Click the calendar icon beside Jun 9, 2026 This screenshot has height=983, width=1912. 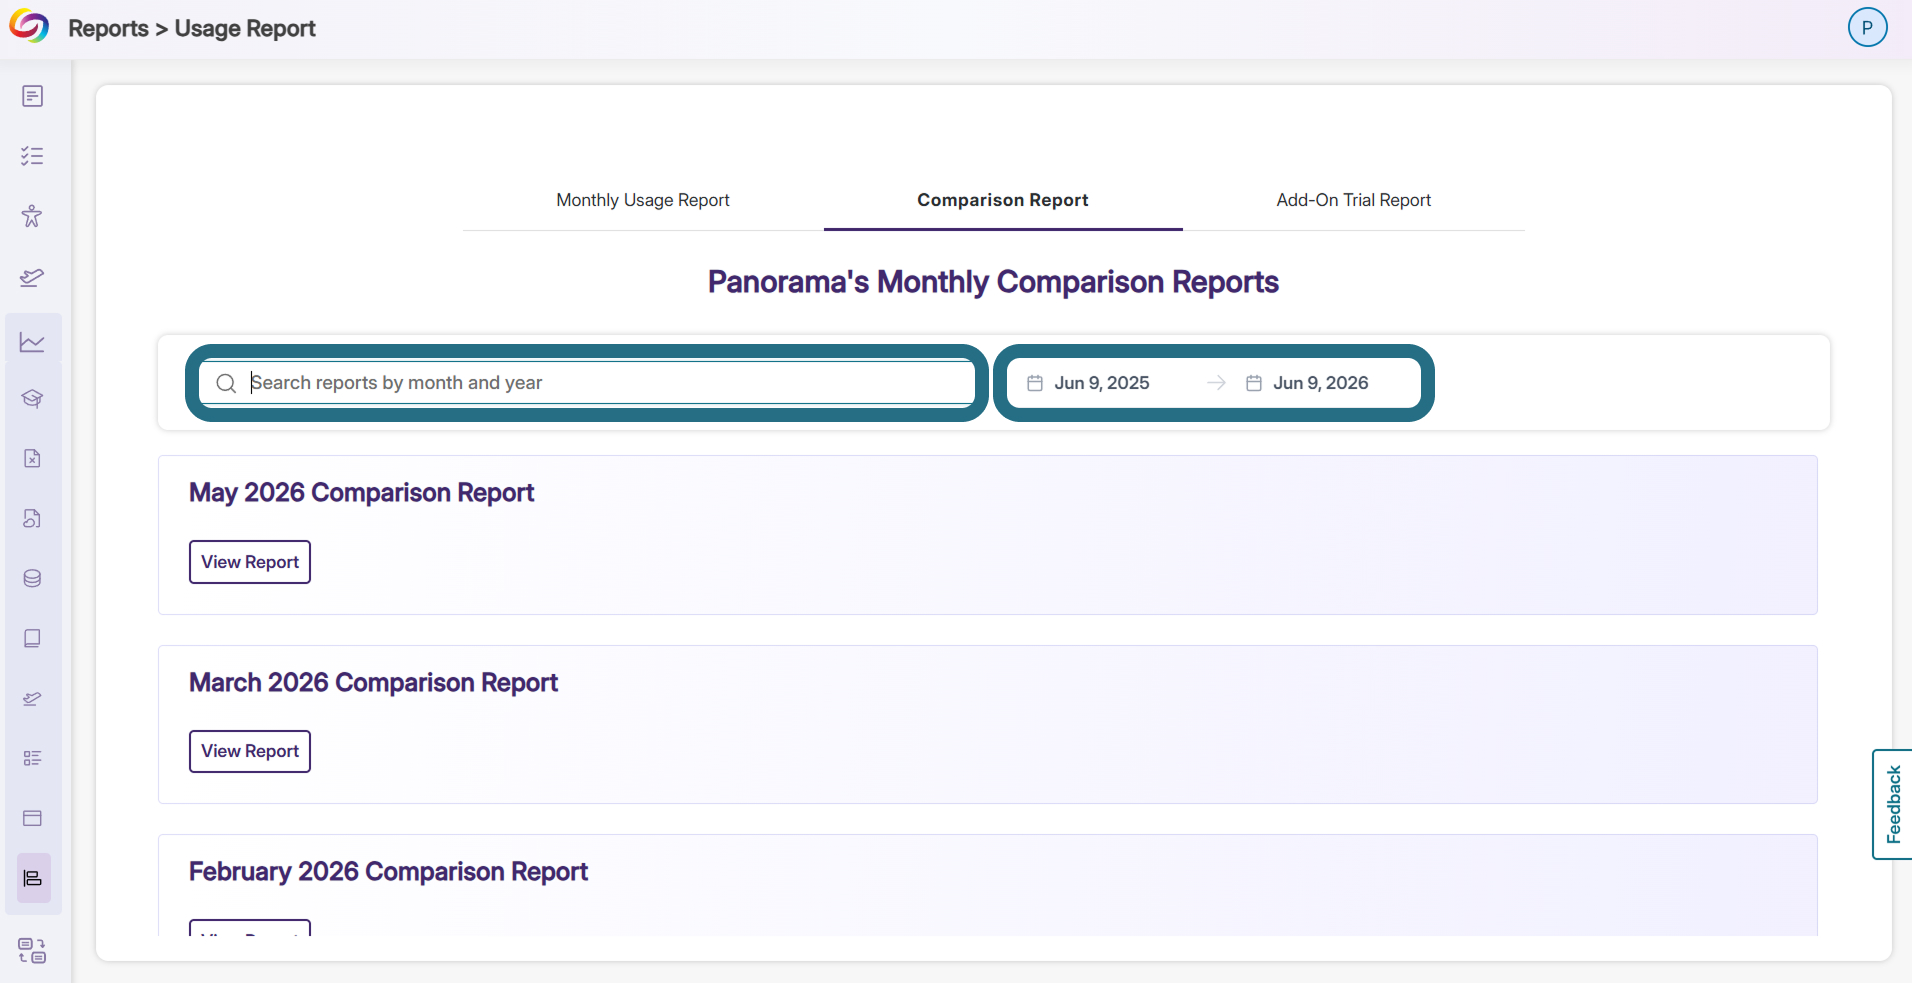click(1254, 383)
